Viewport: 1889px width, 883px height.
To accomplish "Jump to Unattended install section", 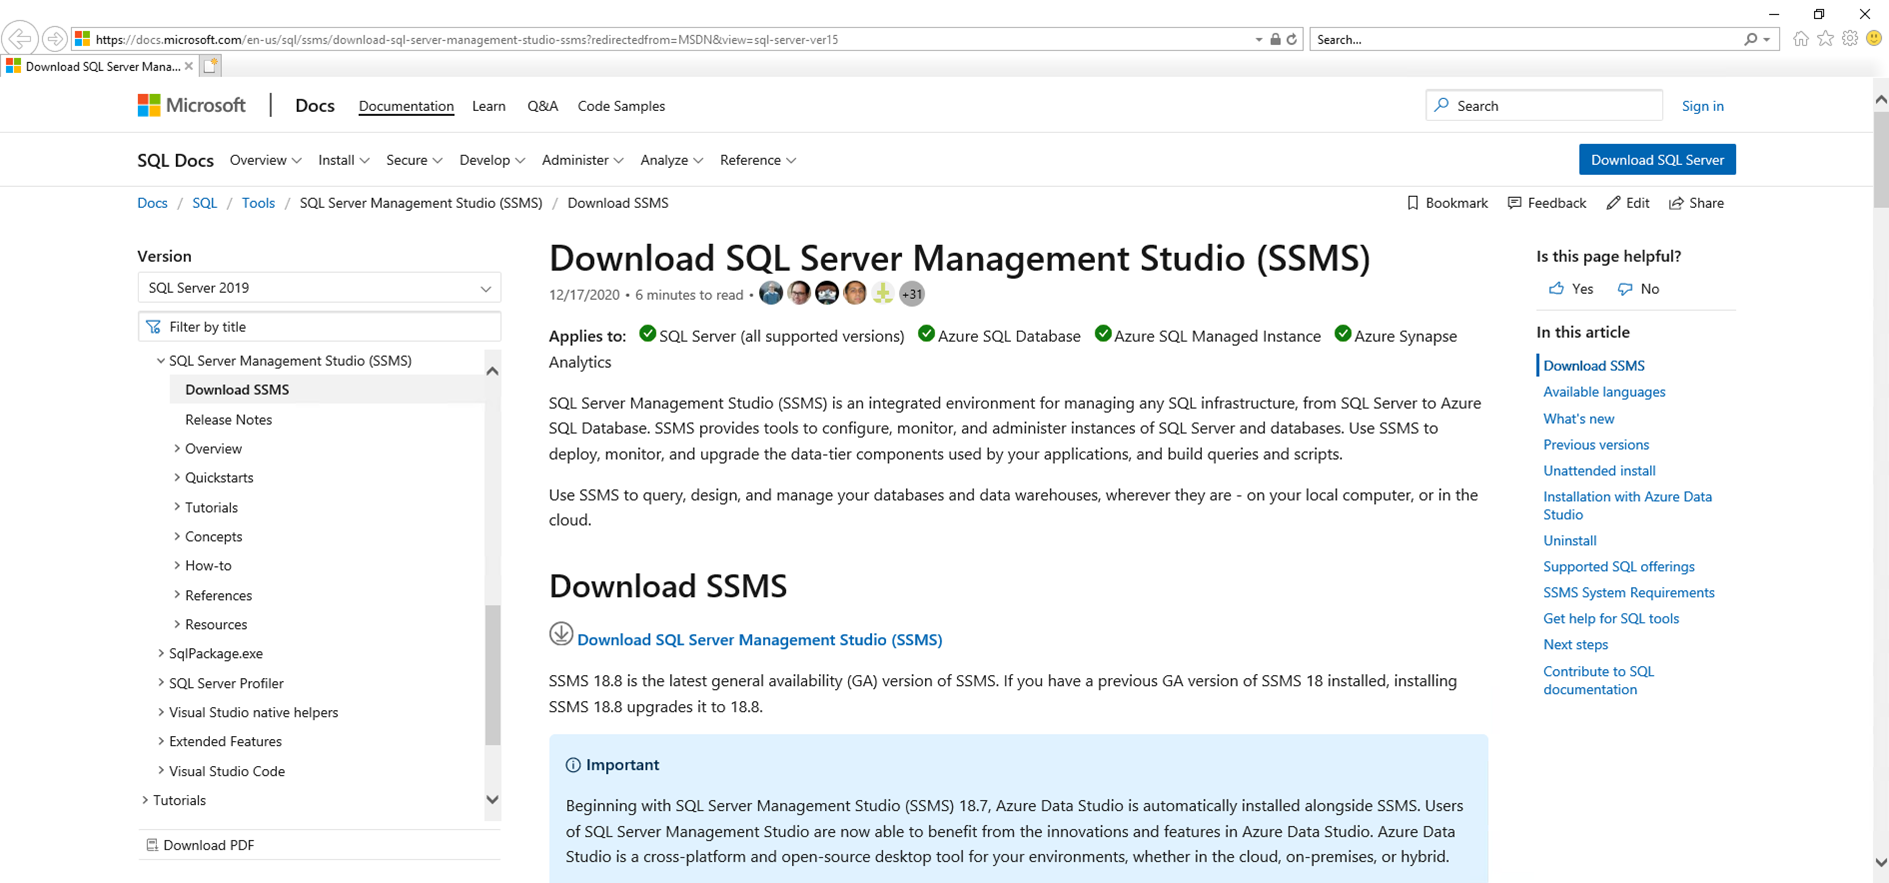I will click(x=1599, y=471).
